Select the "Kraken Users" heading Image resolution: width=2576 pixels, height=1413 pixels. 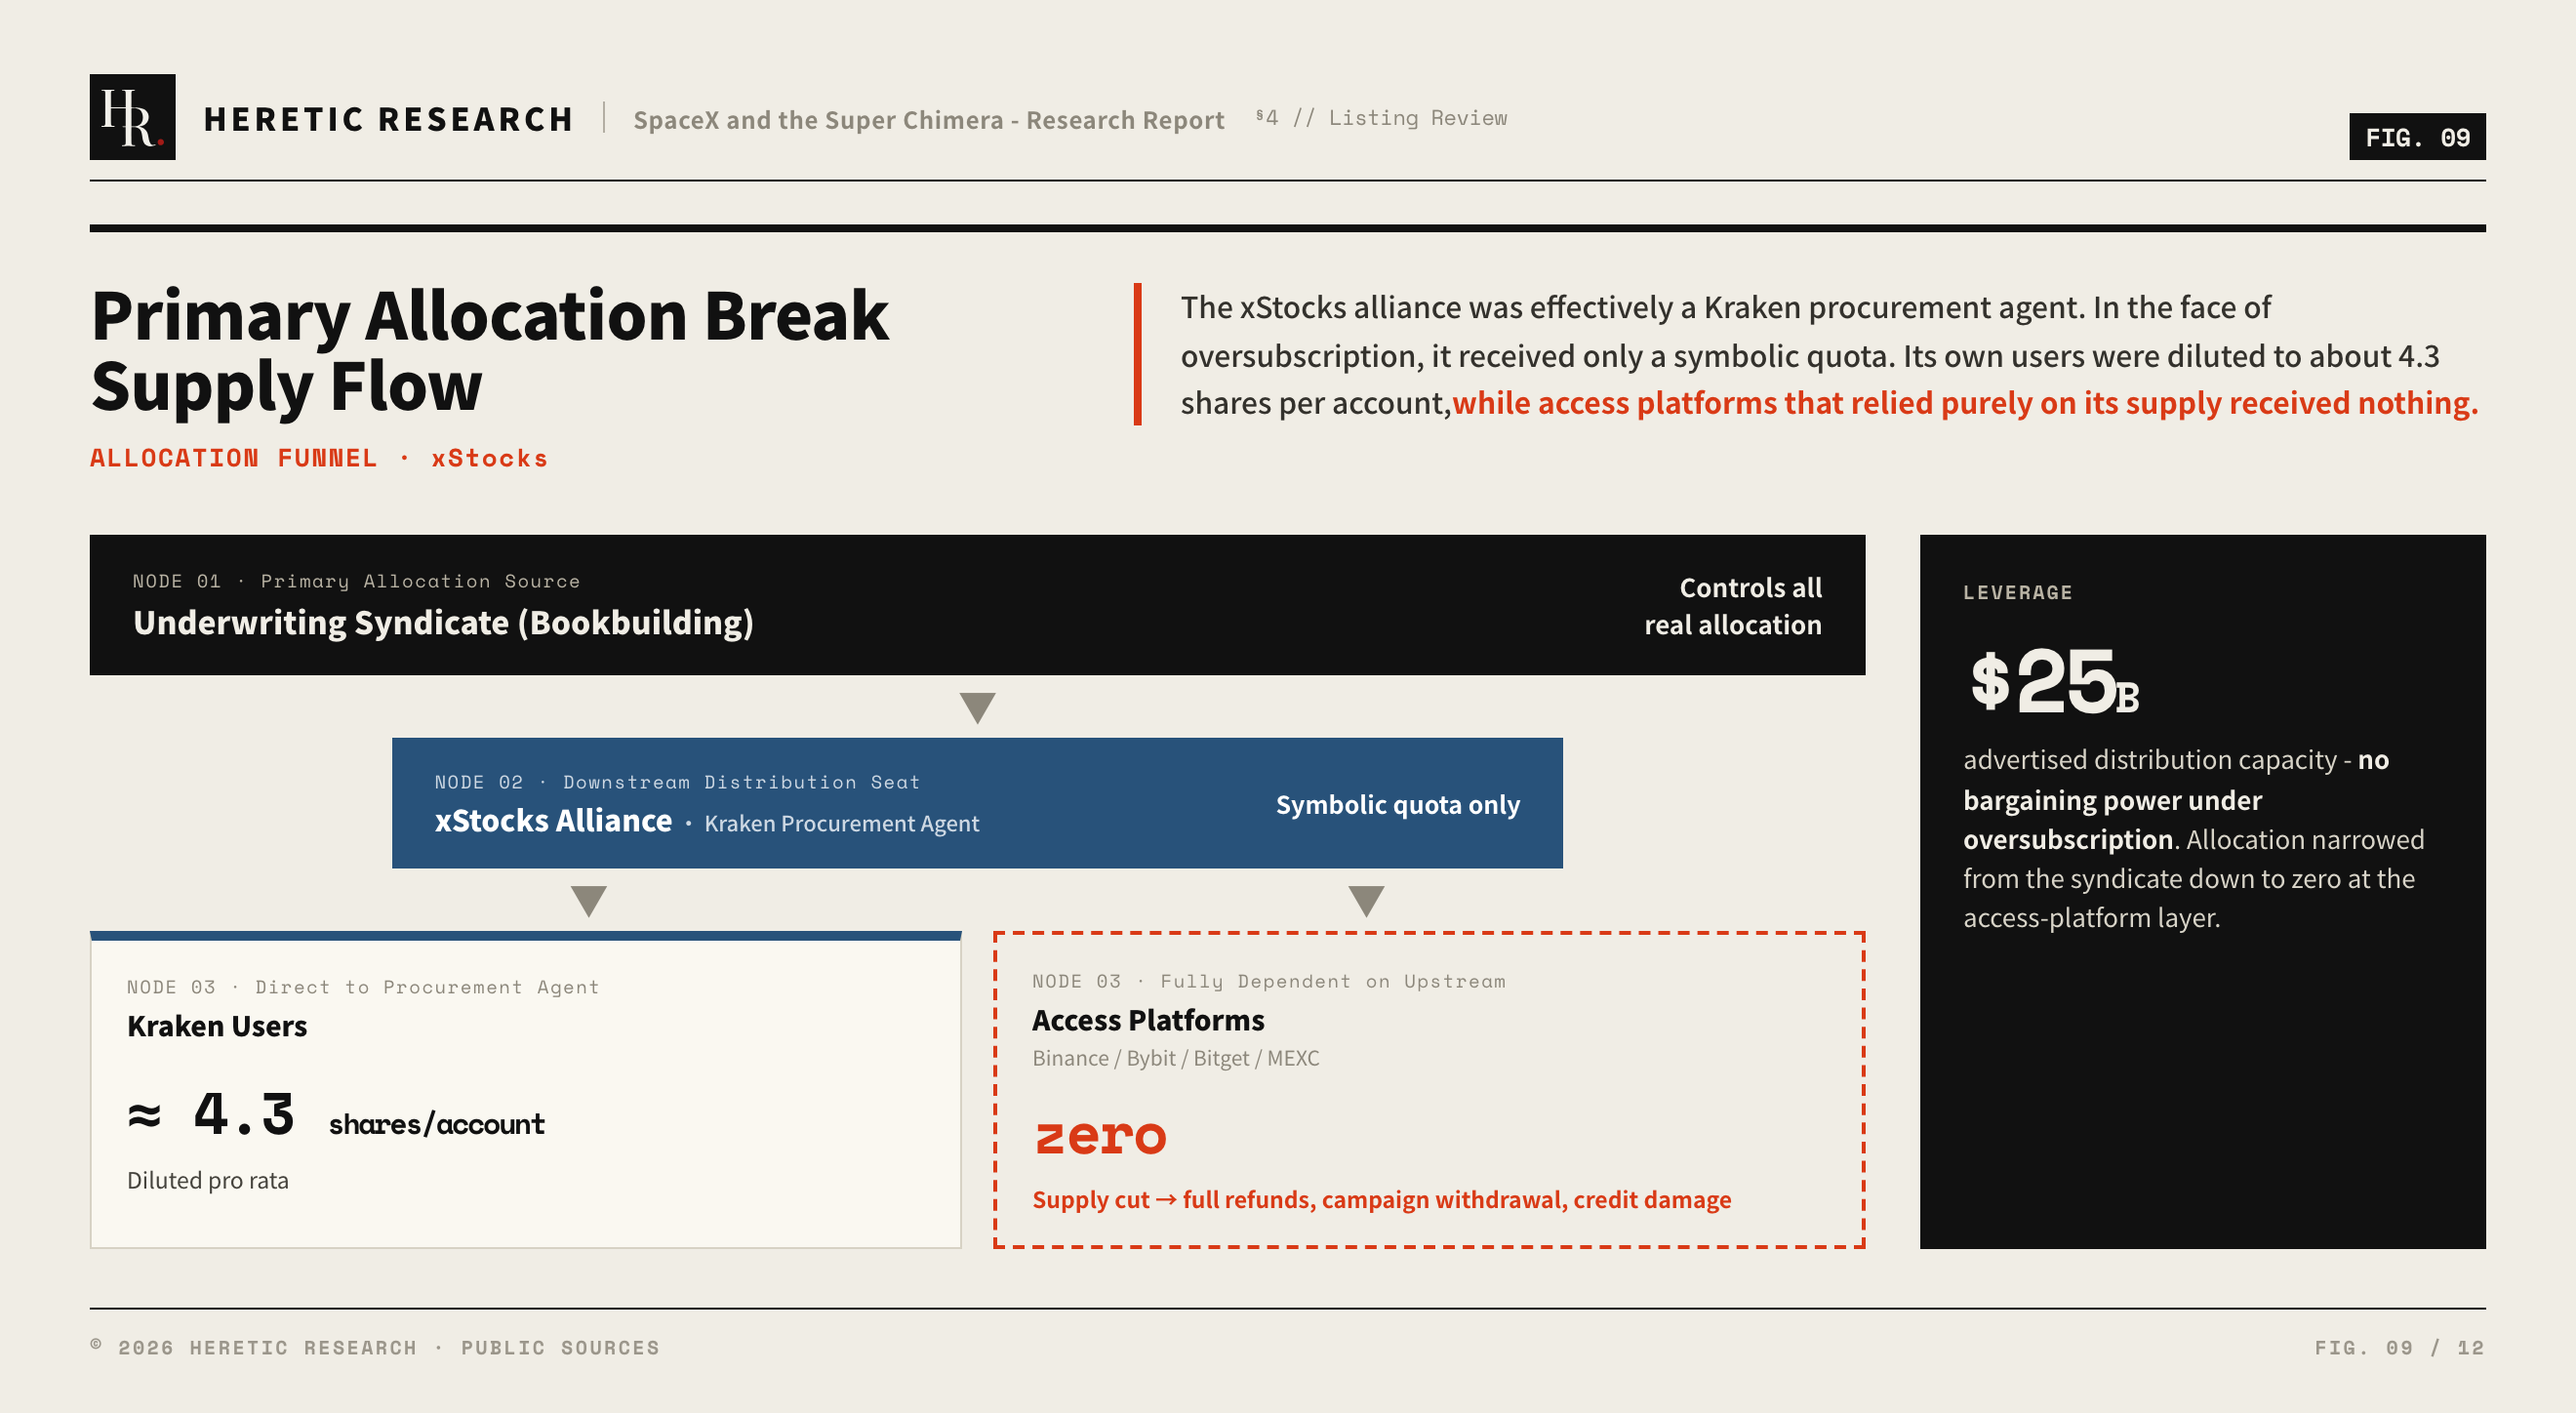tap(217, 1026)
